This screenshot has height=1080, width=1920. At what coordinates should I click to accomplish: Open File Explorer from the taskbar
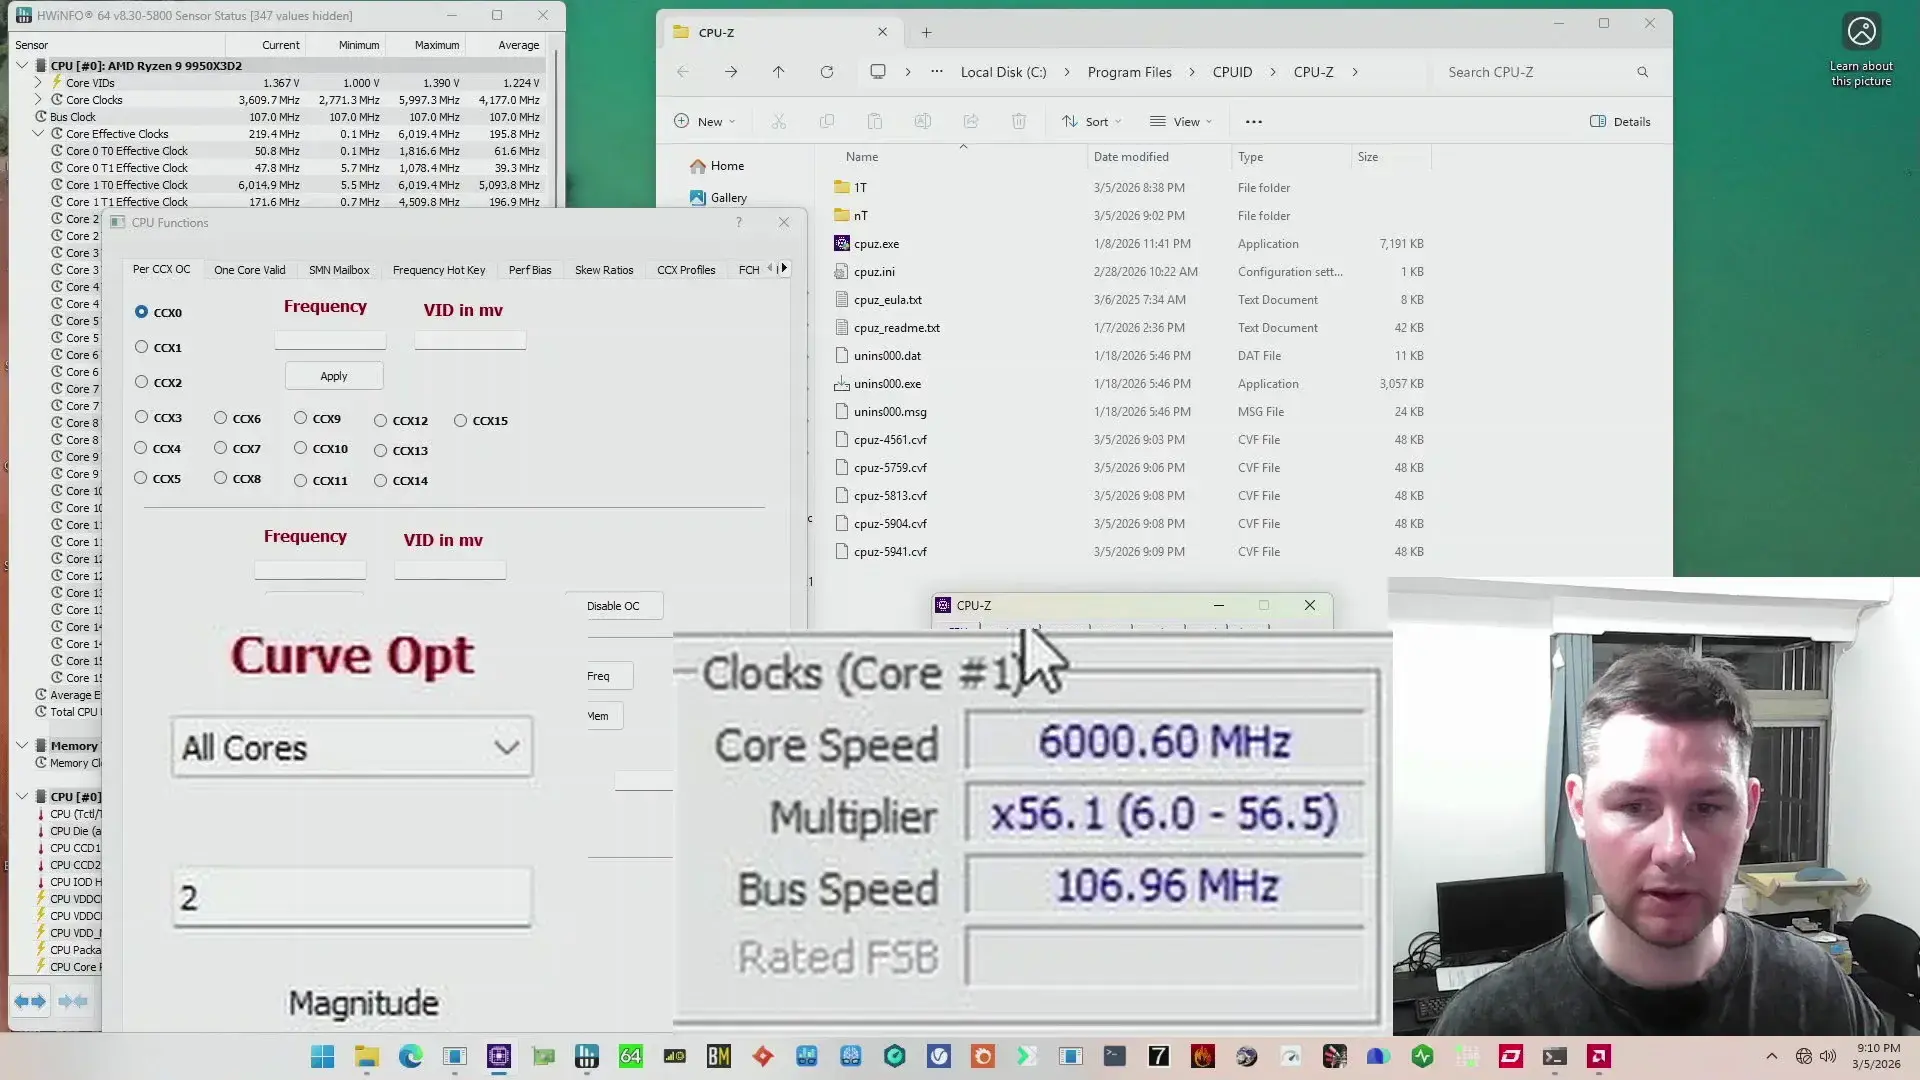[x=367, y=1056]
